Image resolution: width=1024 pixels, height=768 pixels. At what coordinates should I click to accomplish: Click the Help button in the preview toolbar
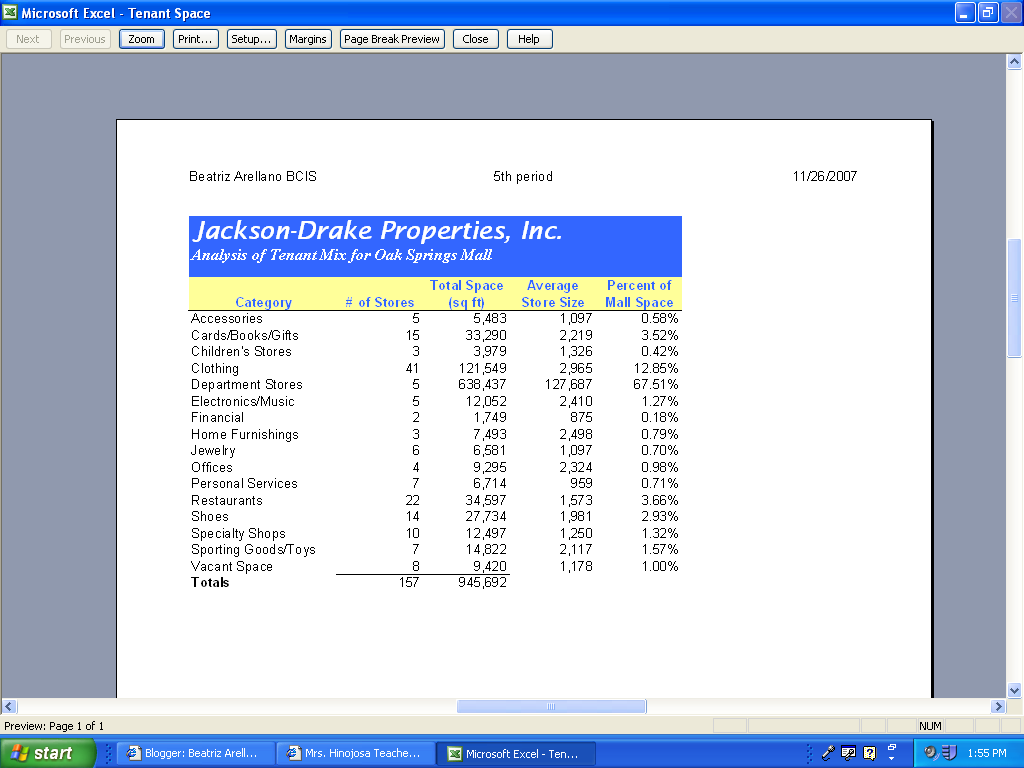coord(529,39)
